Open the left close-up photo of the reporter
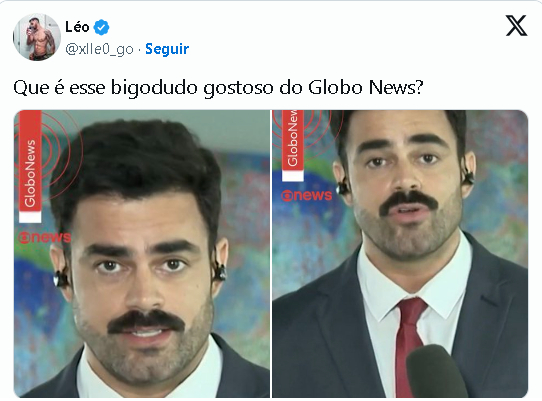The height and width of the screenshot is (401, 542). [142, 254]
